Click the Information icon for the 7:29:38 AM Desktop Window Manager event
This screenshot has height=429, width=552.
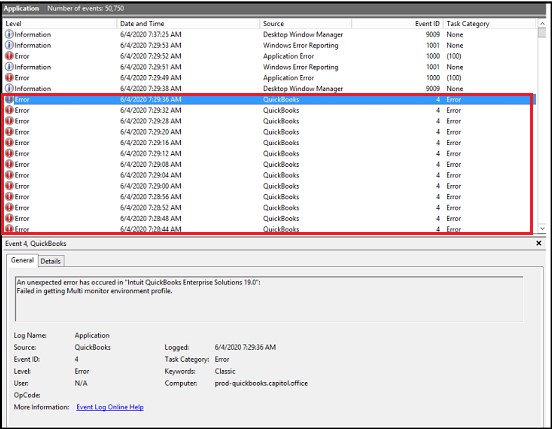pos(9,88)
